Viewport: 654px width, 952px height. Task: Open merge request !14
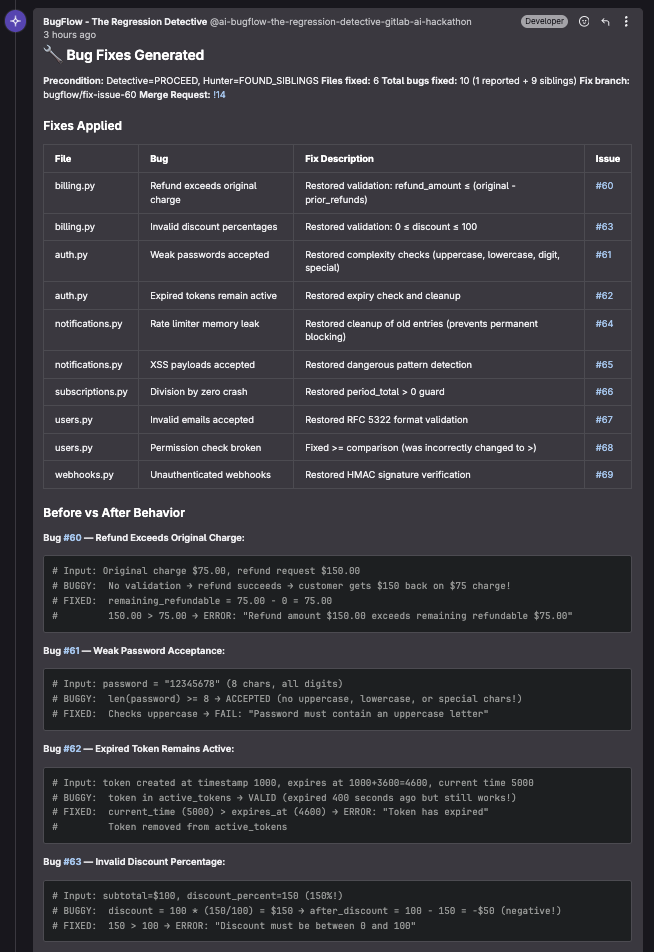(219, 94)
